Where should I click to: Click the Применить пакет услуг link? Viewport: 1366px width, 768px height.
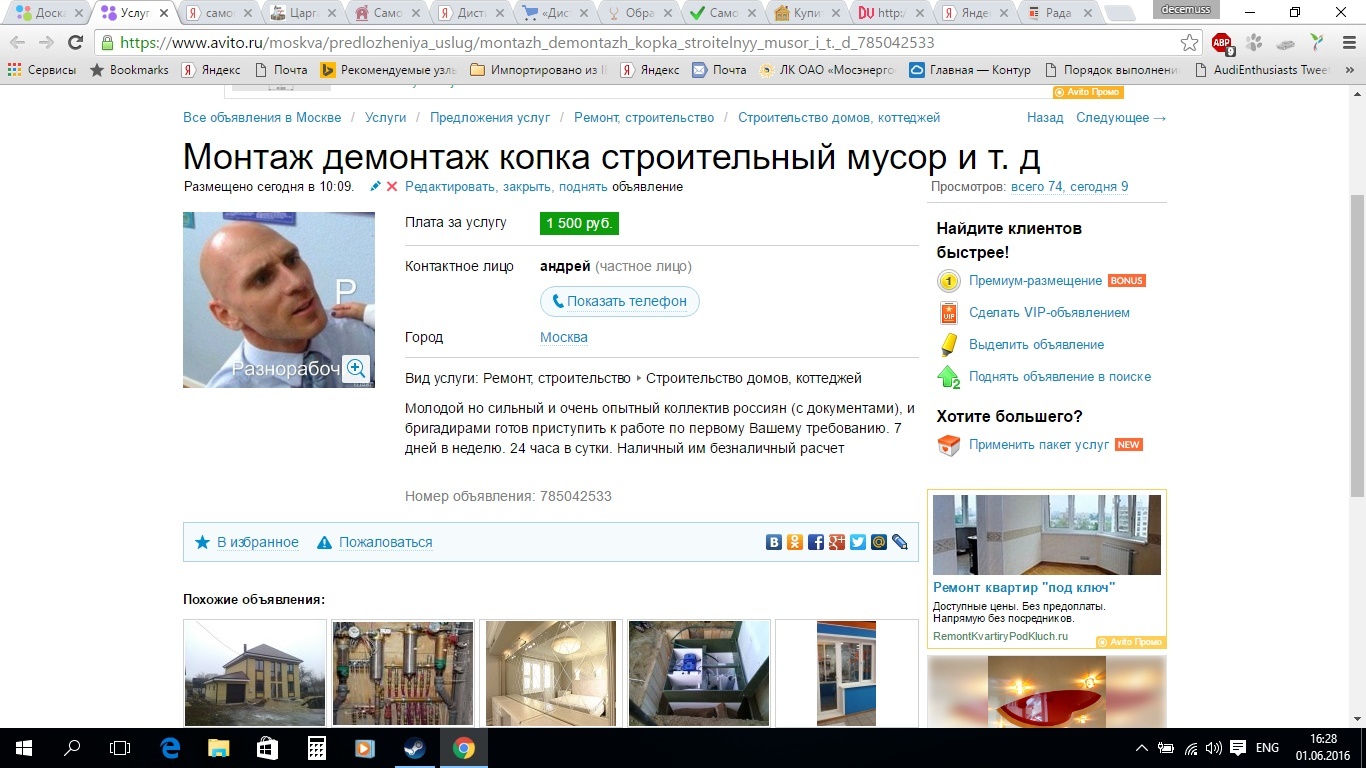tap(1039, 445)
